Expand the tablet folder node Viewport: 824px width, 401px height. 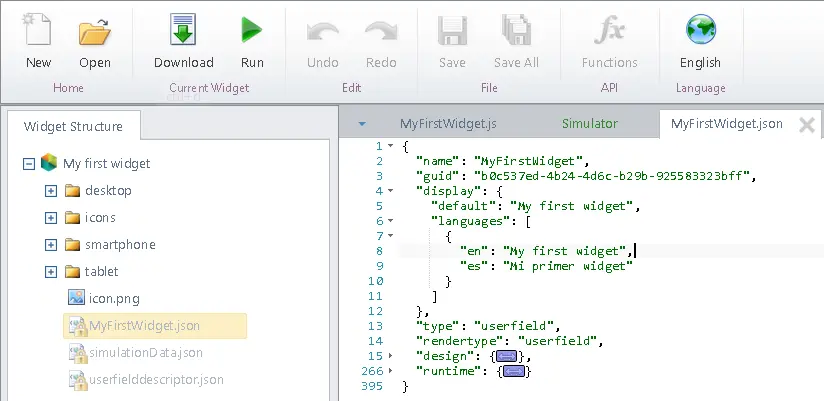[50, 272]
